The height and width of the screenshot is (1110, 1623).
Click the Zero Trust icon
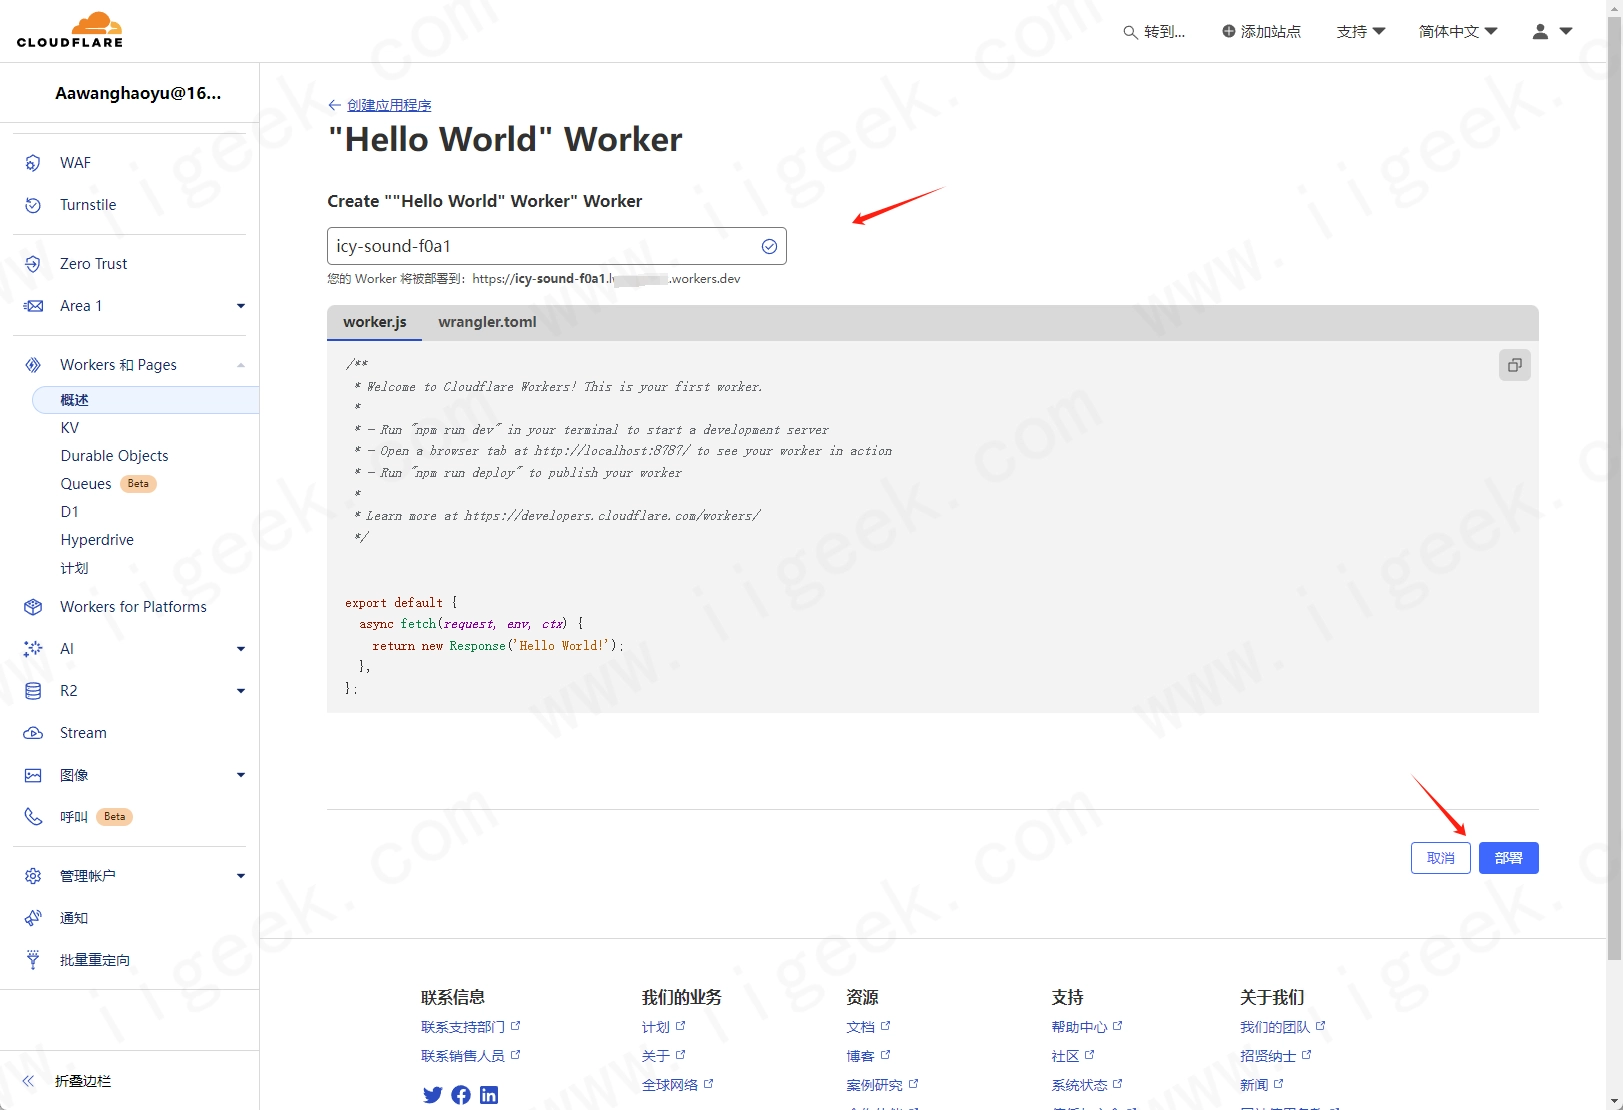pos(33,264)
